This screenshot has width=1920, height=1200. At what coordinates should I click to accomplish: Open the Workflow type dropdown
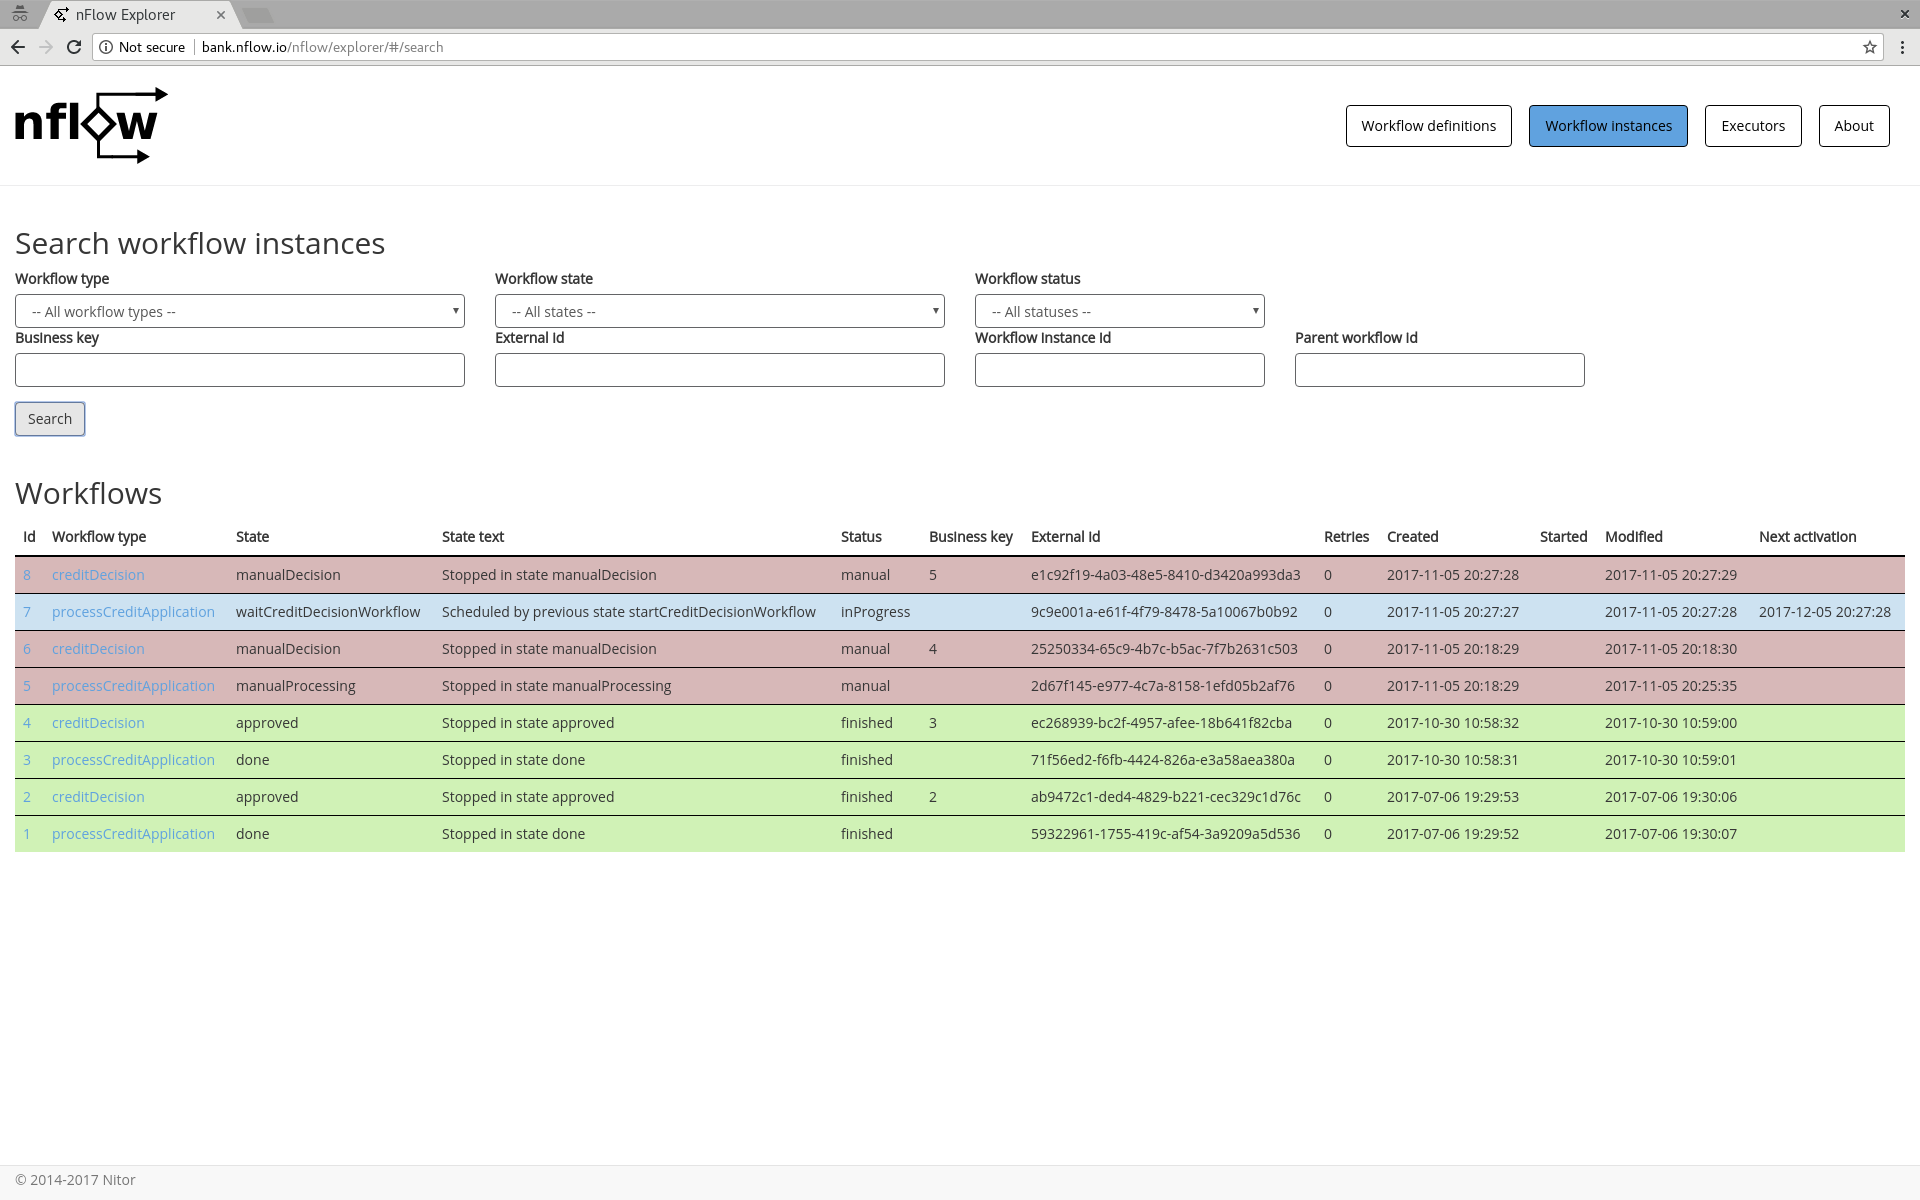point(240,311)
